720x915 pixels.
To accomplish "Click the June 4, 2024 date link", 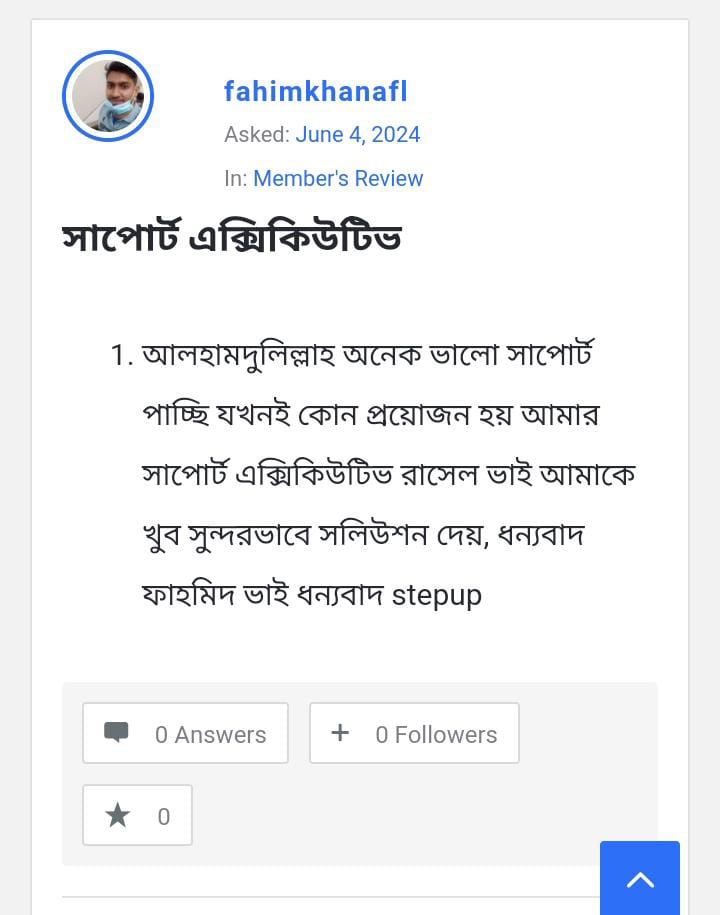I will pyautogui.click(x=357, y=135).
